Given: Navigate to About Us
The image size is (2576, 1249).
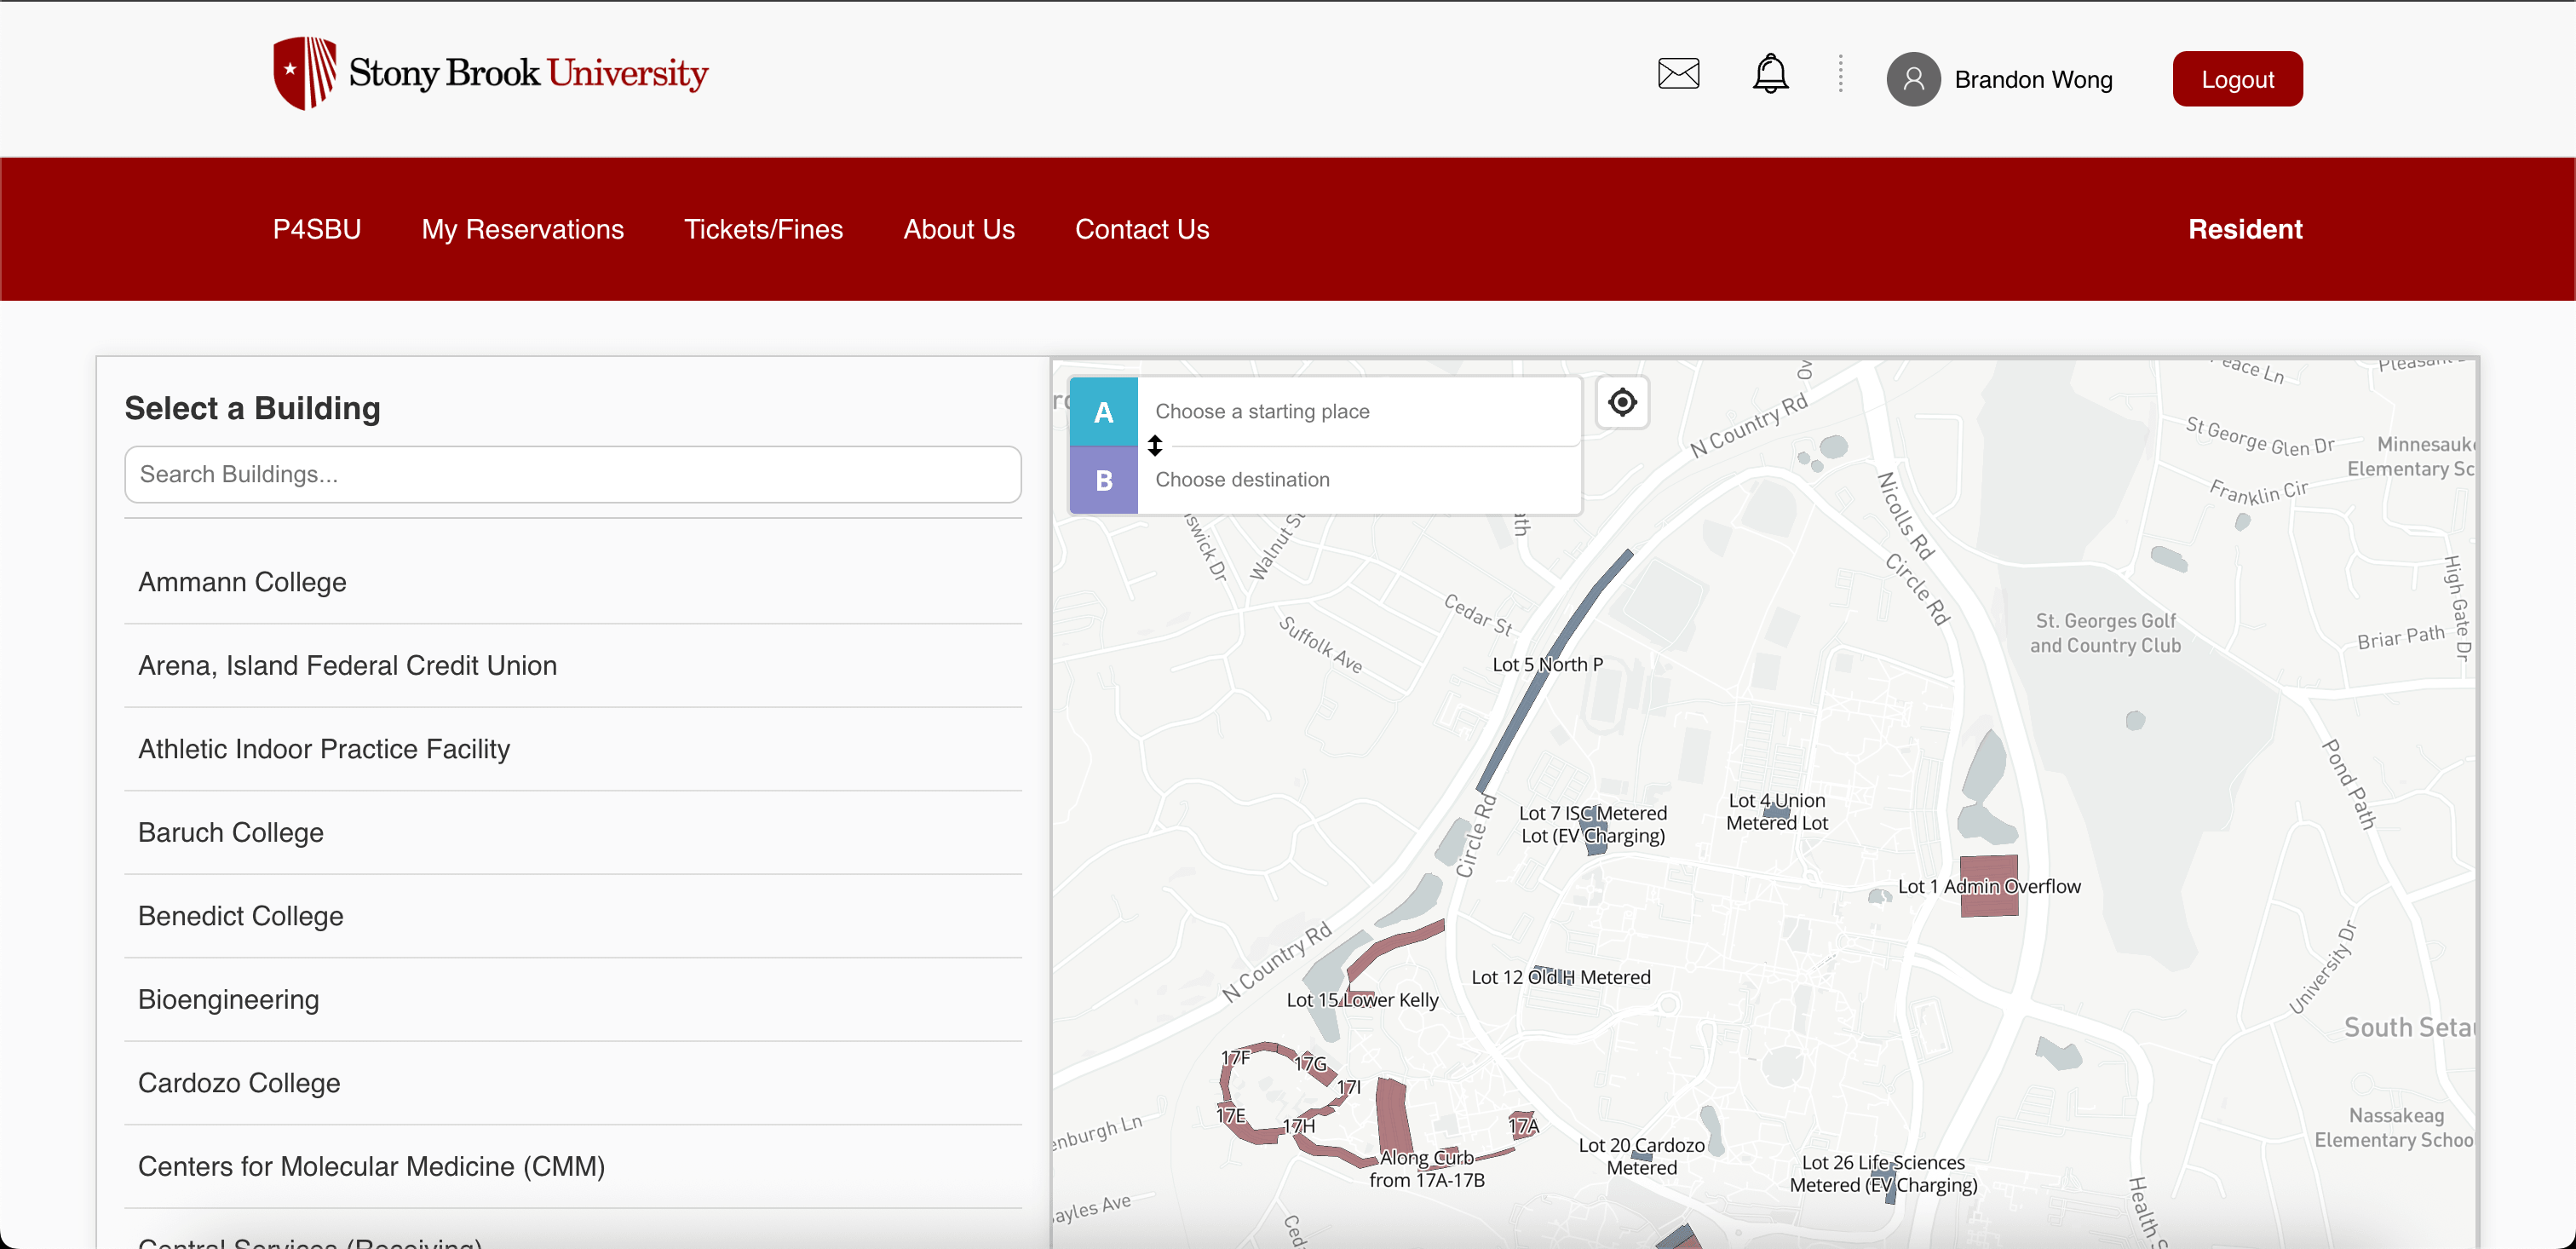Looking at the screenshot, I should coord(959,229).
